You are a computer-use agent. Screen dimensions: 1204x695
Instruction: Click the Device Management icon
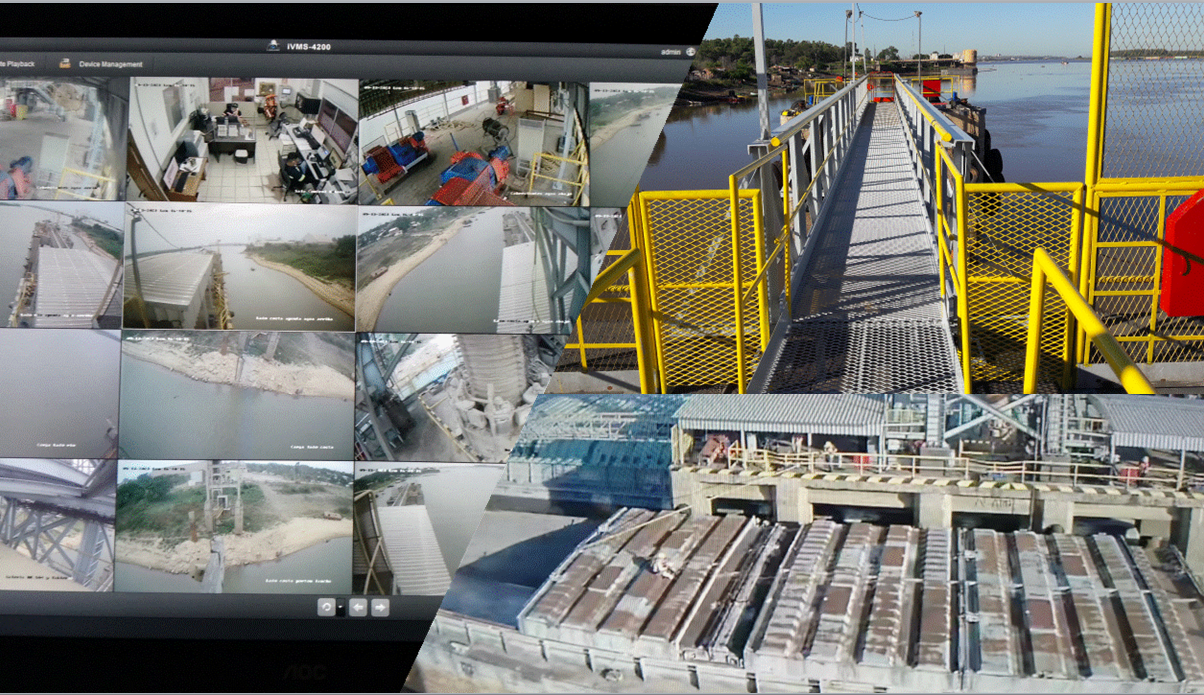click(x=65, y=63)
